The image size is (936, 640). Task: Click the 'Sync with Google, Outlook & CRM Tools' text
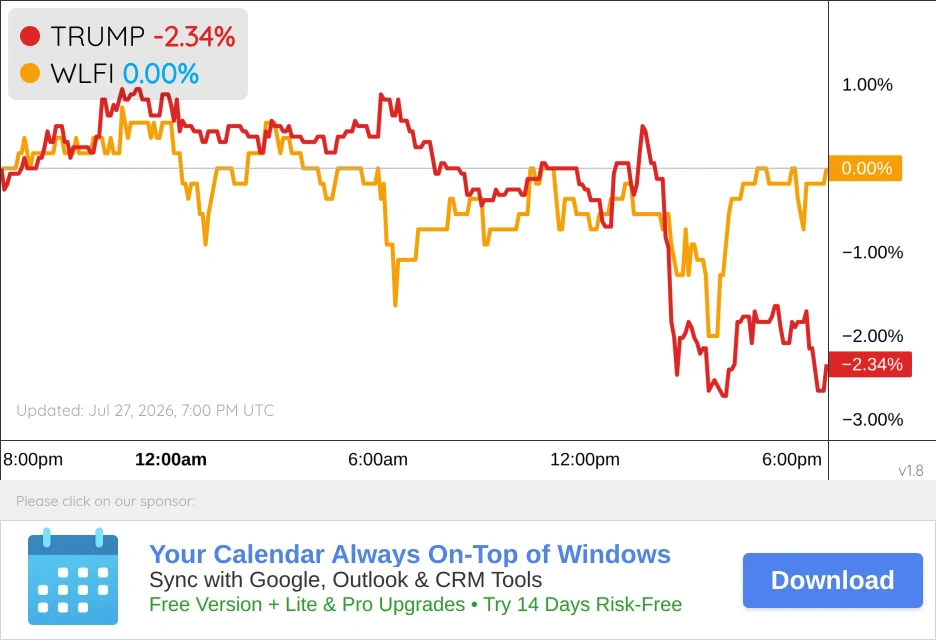click(x=346, y=580)
